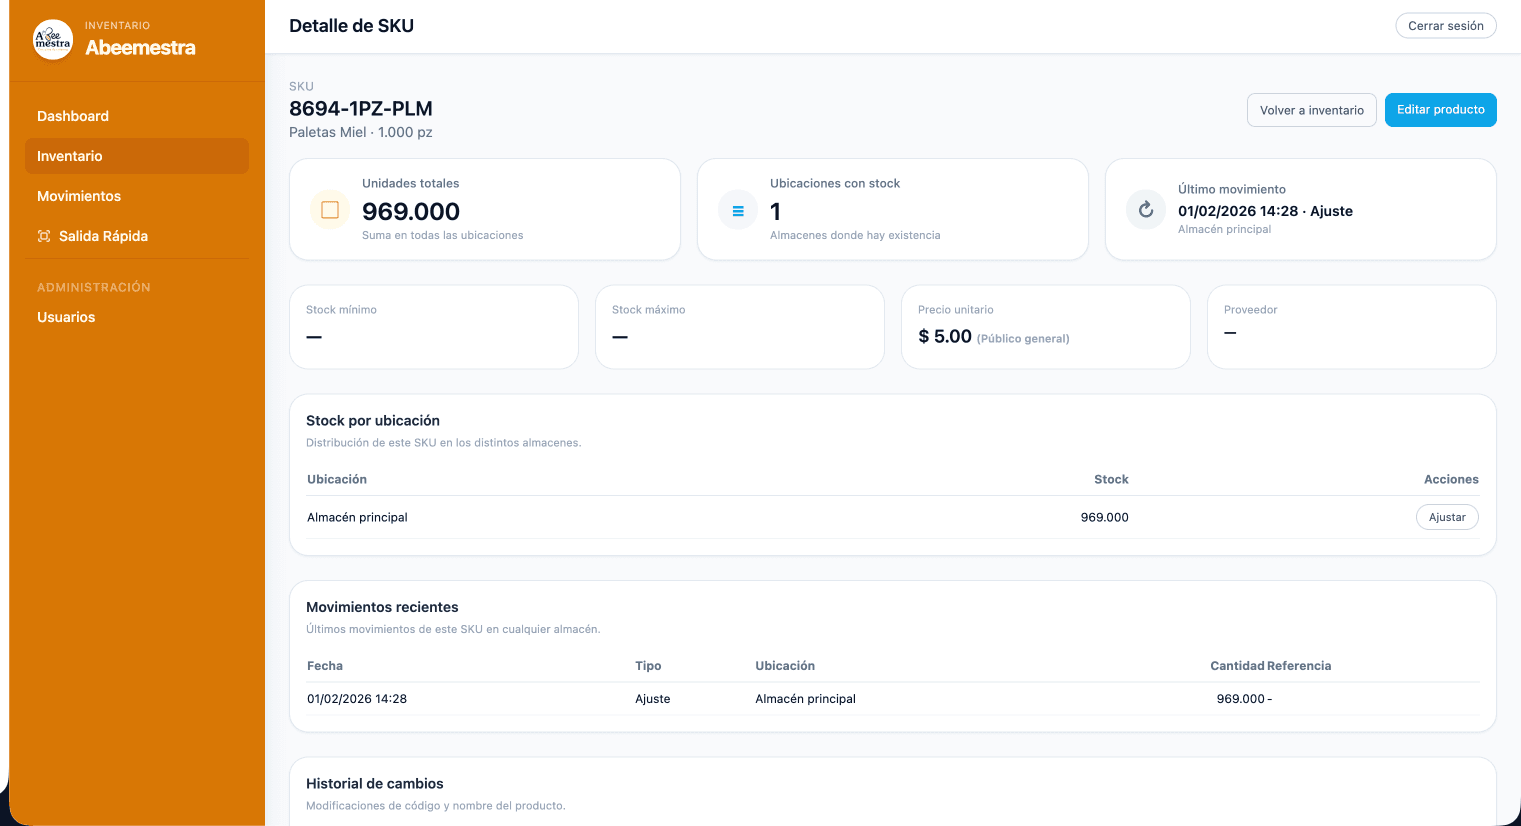Click the Stock mínimo card
The image size is (1521, 826).
pos(433,327)
